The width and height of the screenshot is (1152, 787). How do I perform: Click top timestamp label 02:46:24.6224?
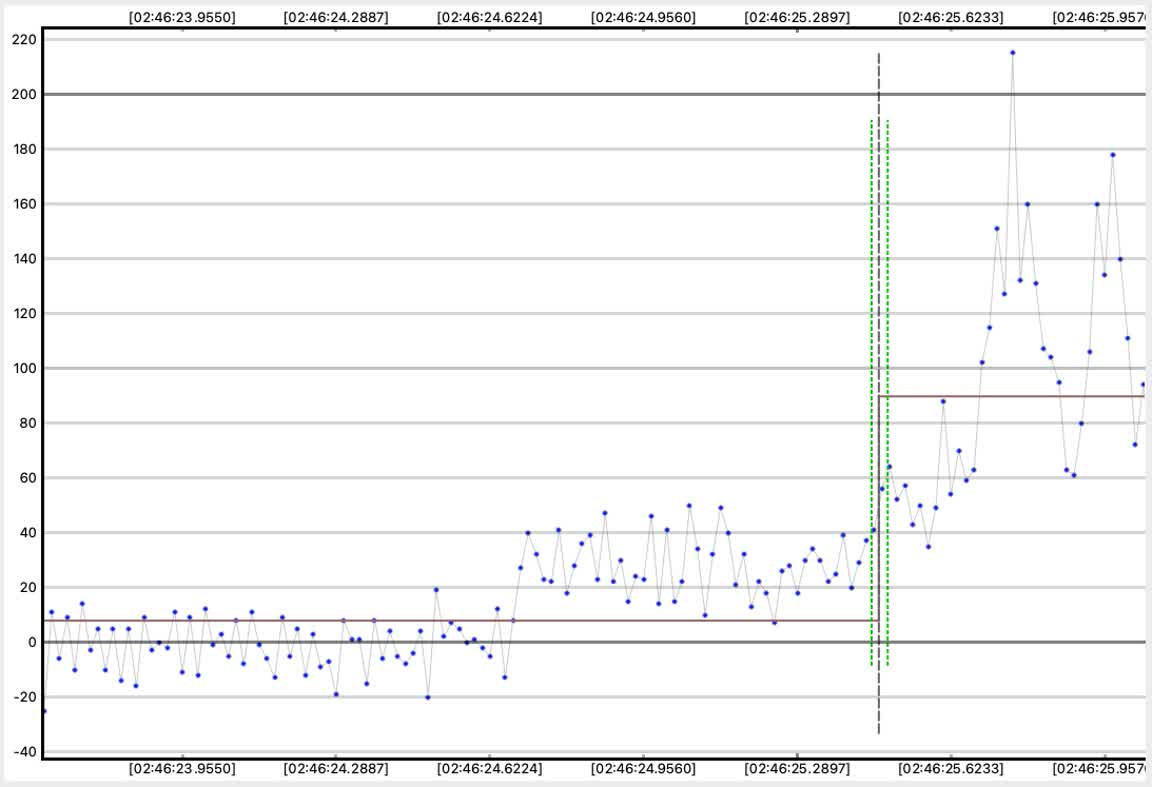489,17
